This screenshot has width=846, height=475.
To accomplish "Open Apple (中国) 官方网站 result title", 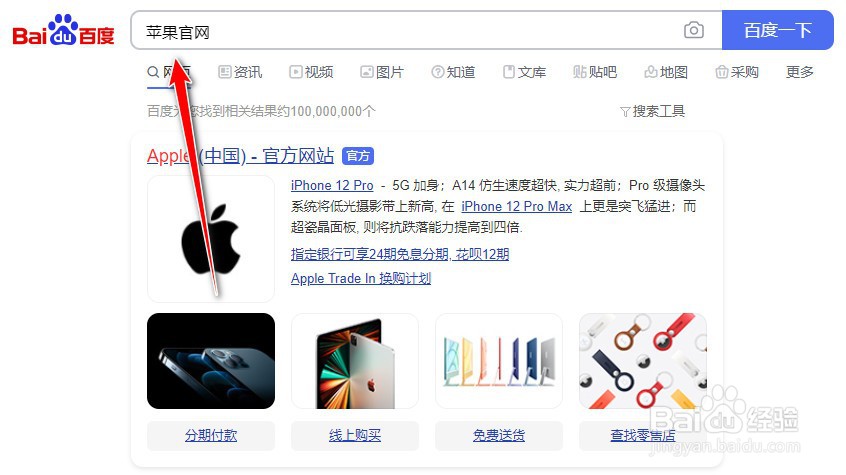I will click(x=241, y=156).
